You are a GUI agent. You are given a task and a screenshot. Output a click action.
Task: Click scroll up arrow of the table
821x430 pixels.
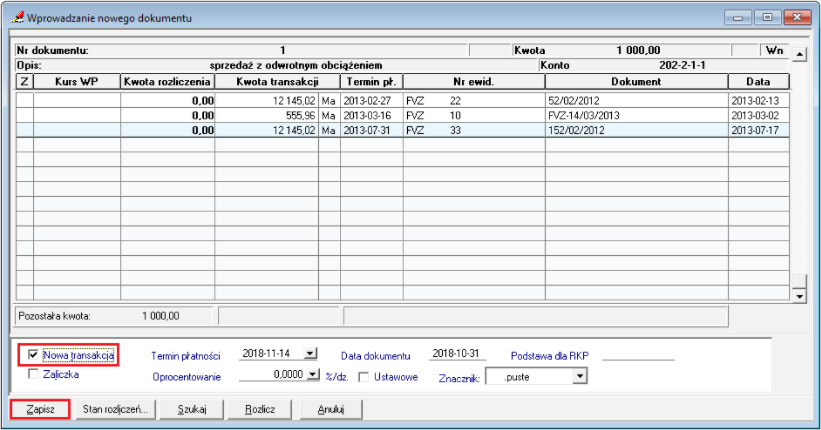799,54
